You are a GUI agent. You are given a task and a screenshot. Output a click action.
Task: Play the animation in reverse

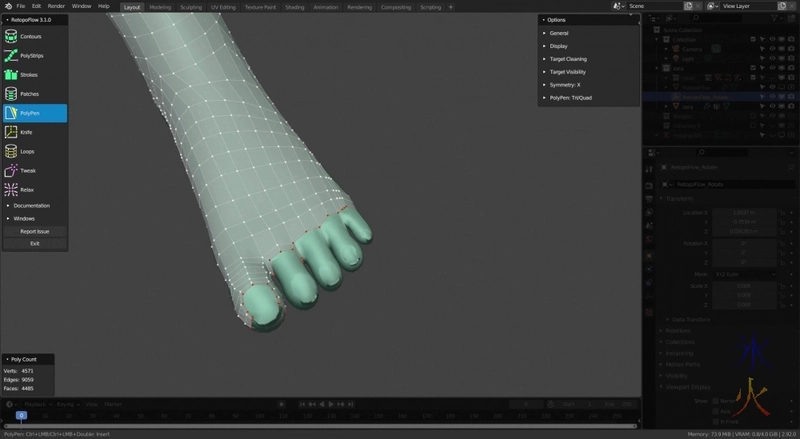(321, 404)
